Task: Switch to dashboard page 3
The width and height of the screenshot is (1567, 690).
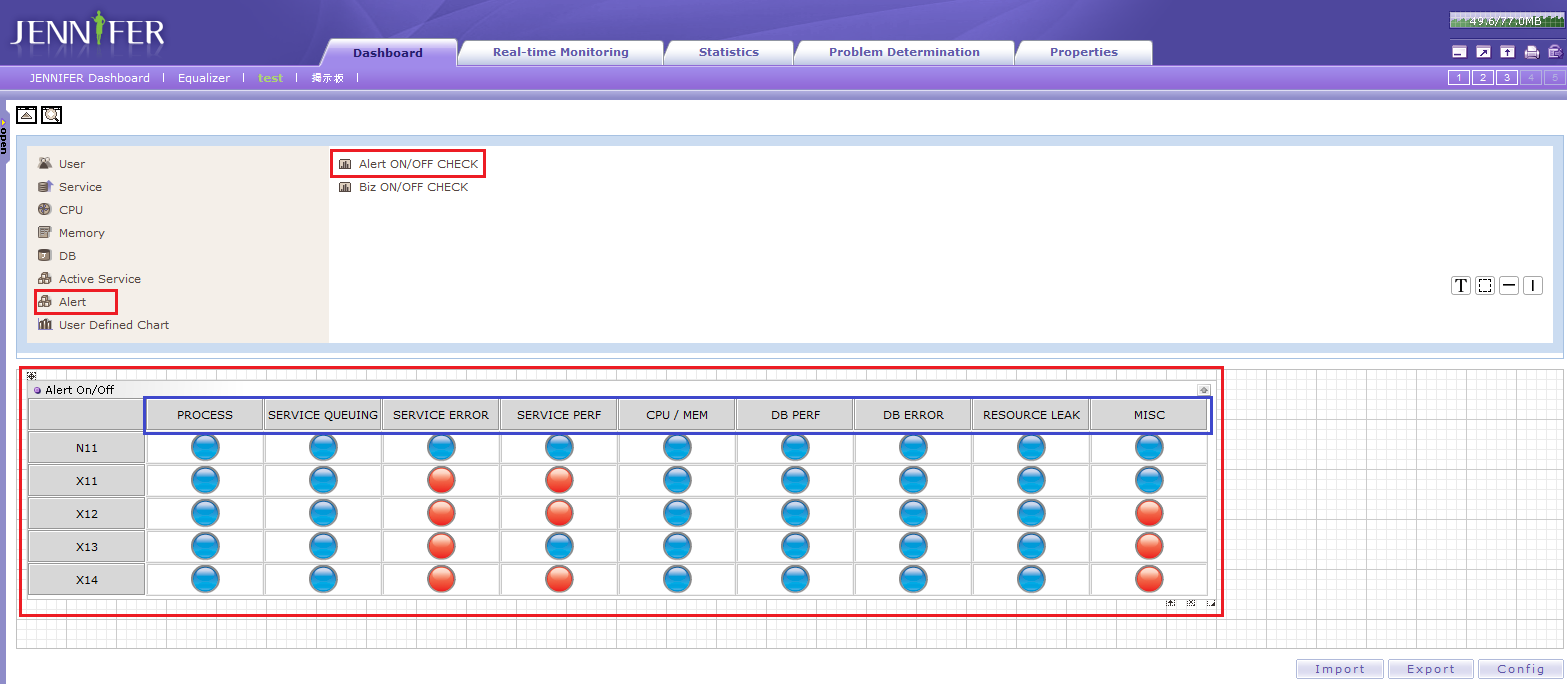Action: click(1507, 78)
